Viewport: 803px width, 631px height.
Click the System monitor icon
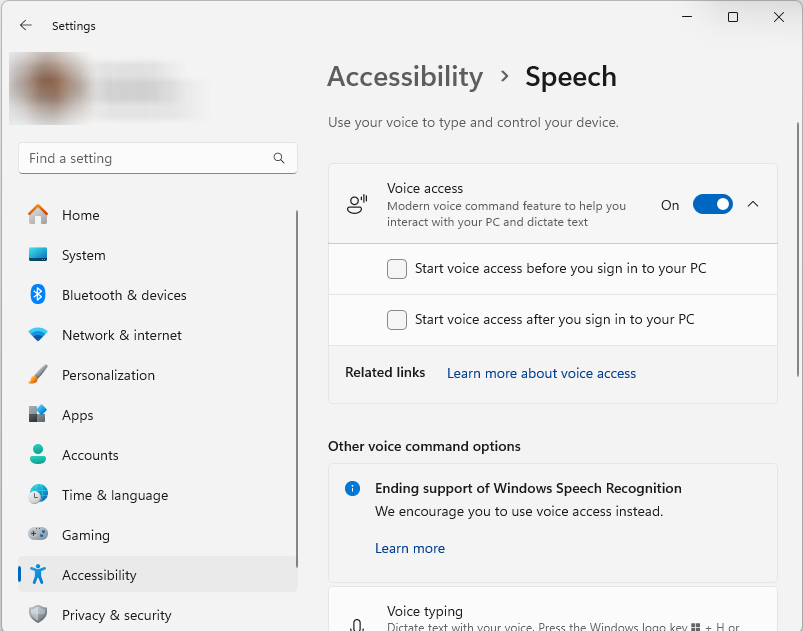(38, 254)
